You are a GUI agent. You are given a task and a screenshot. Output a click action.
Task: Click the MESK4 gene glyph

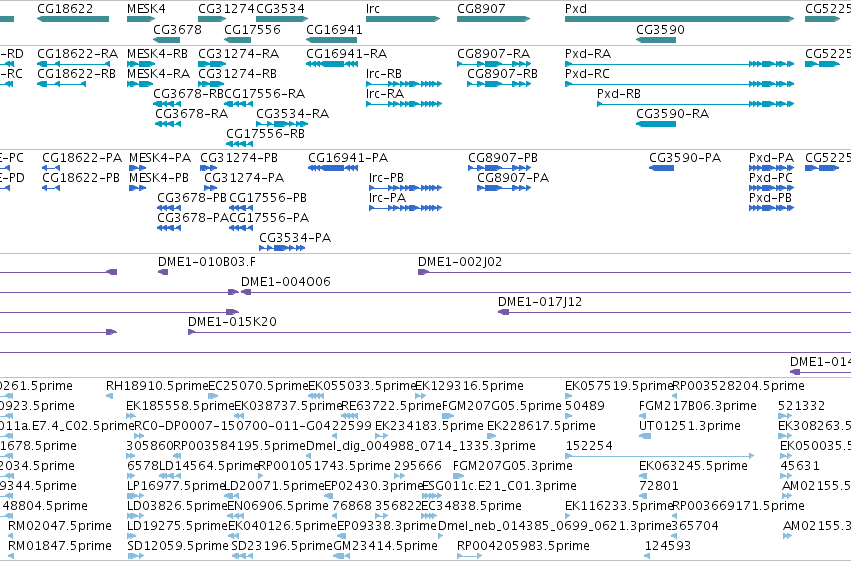point(141,19)
